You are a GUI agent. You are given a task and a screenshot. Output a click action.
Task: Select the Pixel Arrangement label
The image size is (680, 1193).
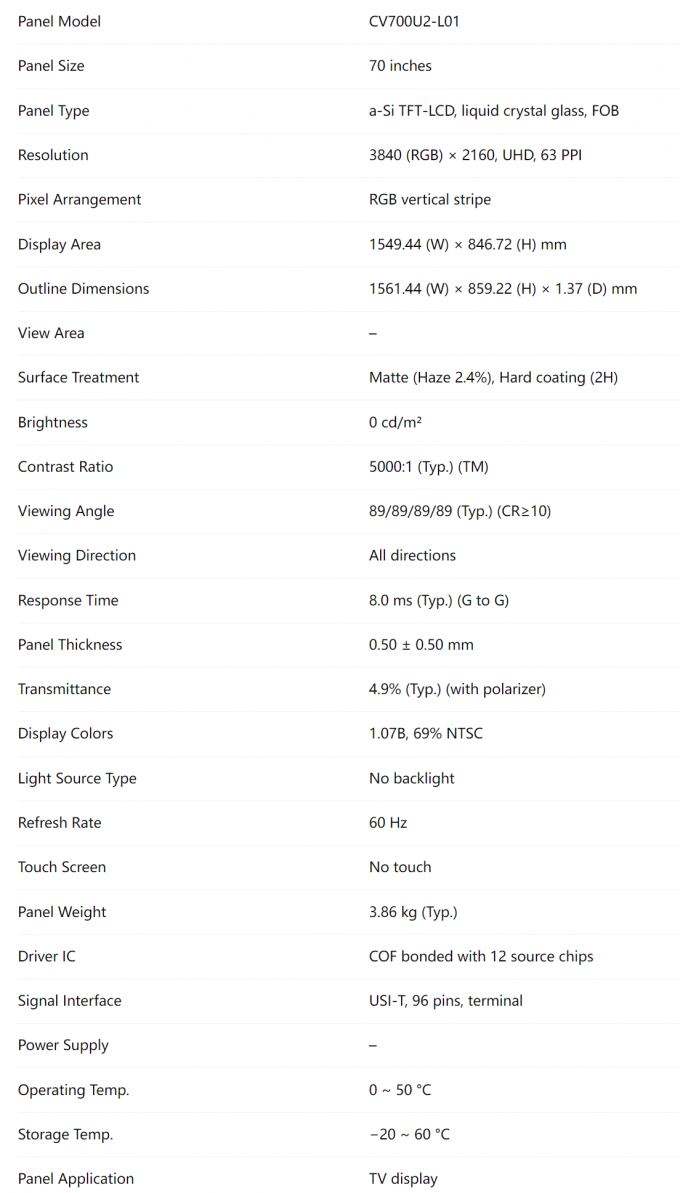79,200
